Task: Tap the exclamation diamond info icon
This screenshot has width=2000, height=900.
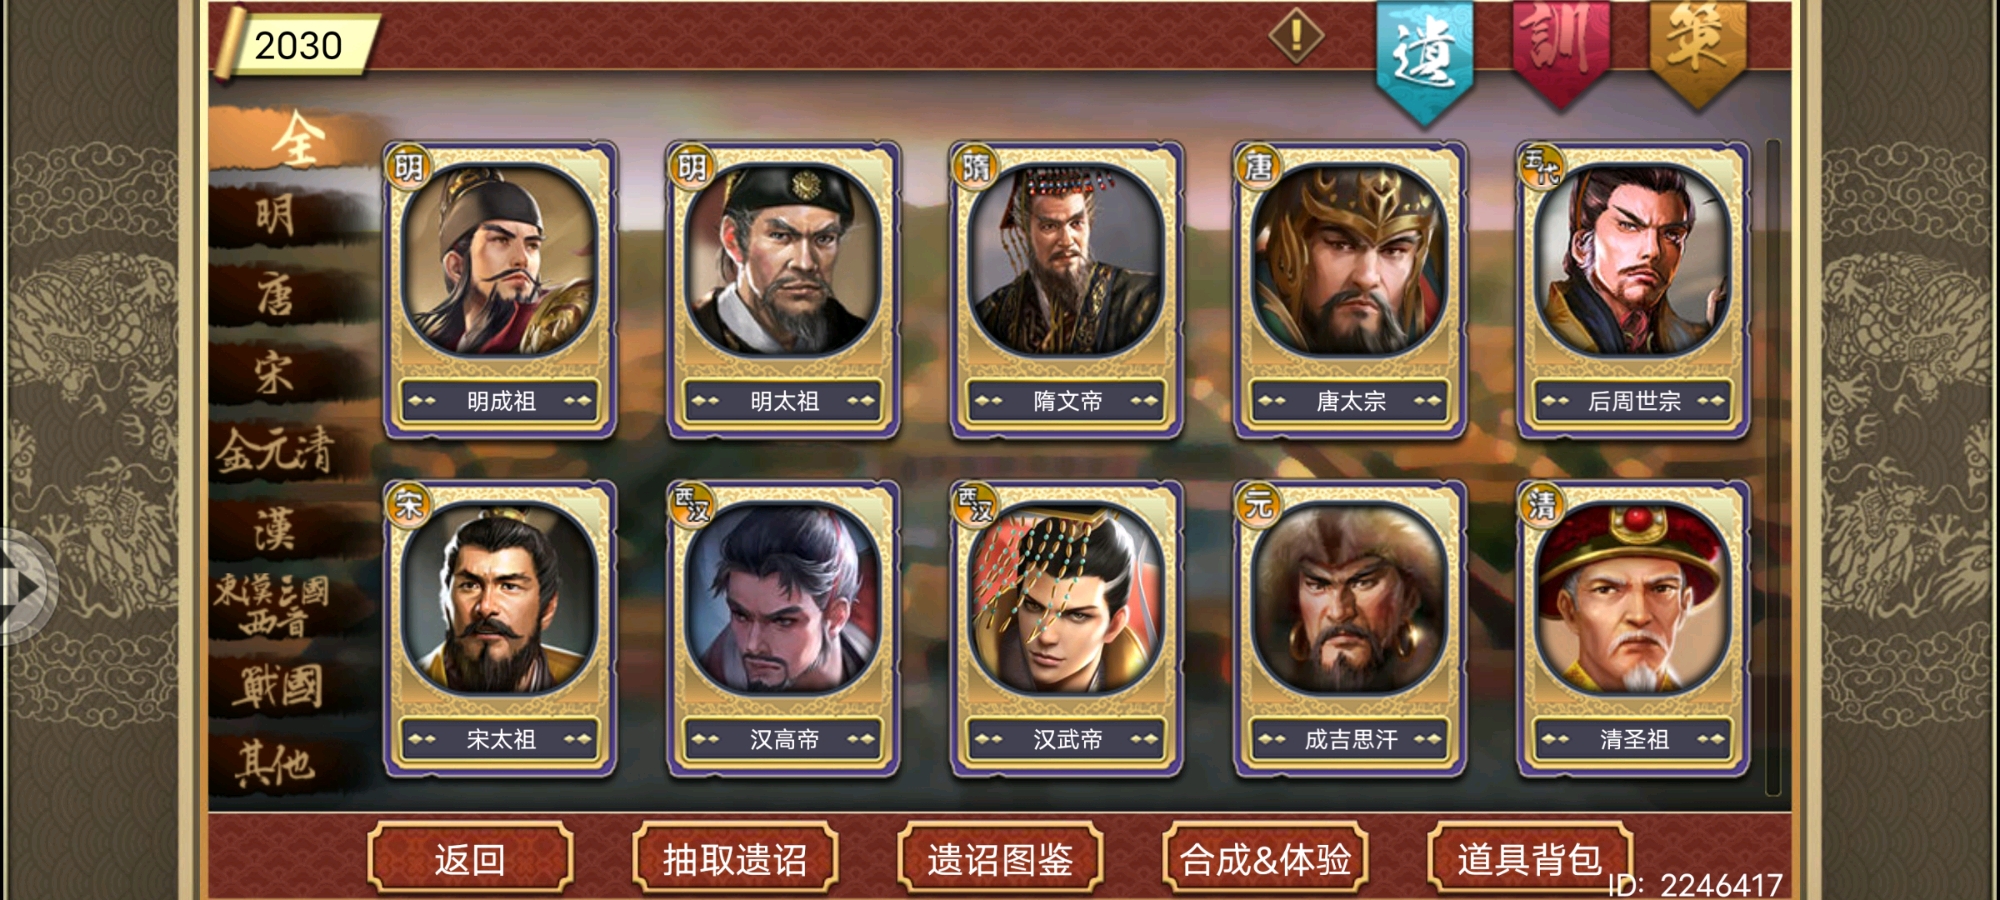Action: (x=1296, y=36)
